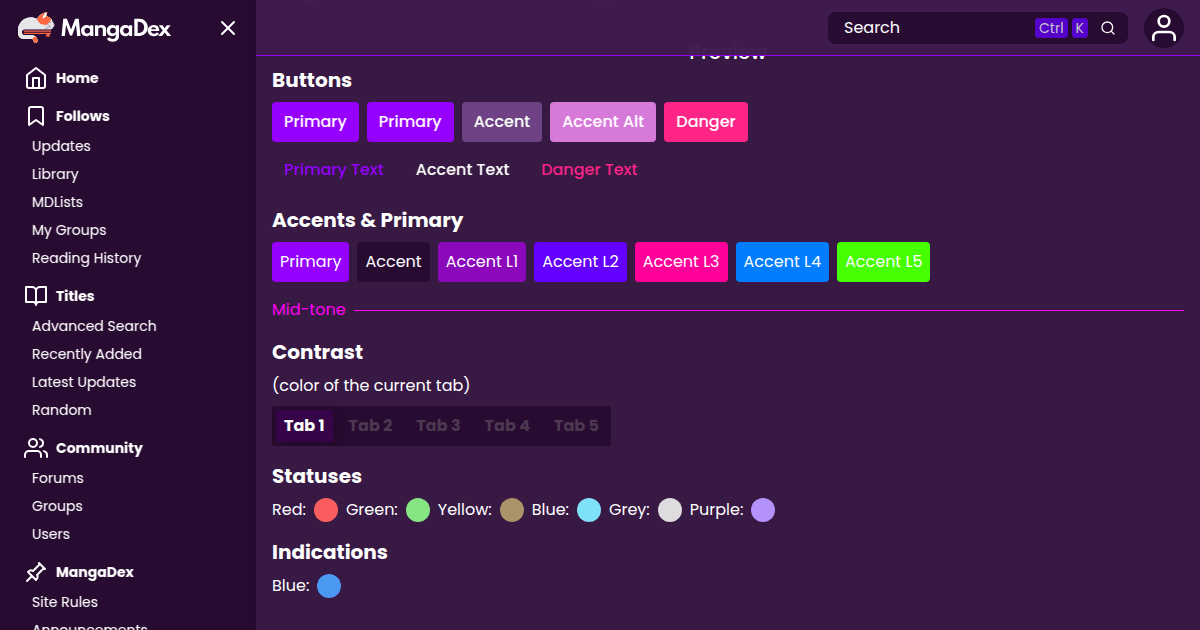Switch to Tab 2
This screenshot has height=630, width=1200.
click(x=370, y=425)
